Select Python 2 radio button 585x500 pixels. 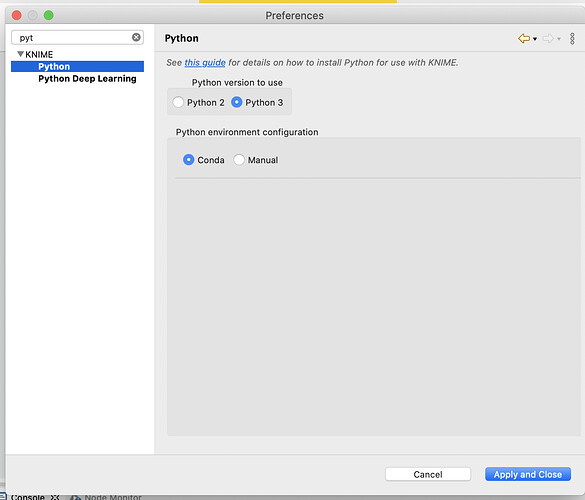click(178, 102)
